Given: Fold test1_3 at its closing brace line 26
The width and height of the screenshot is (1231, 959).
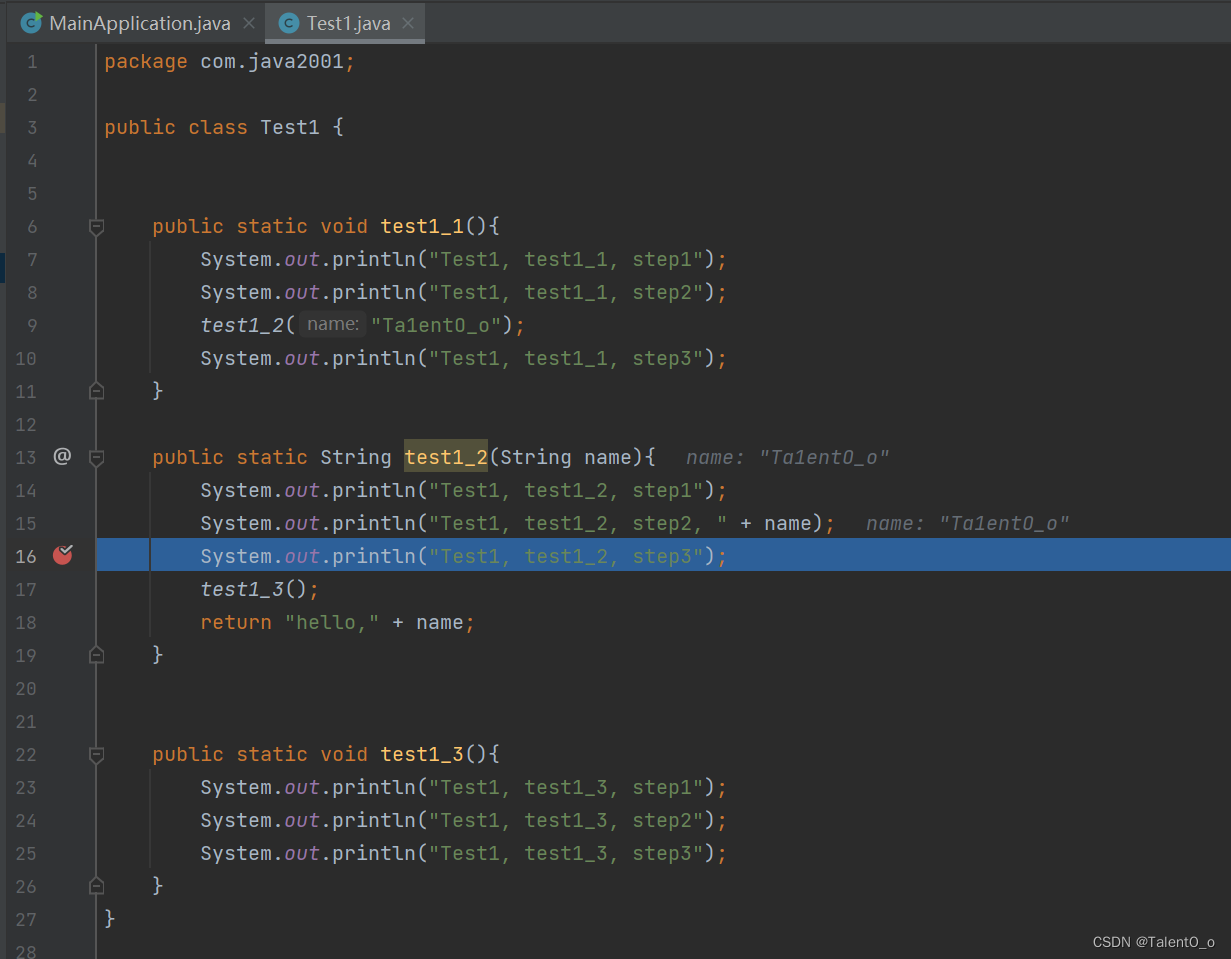Looking at the screenshot, I should [97, 885].
